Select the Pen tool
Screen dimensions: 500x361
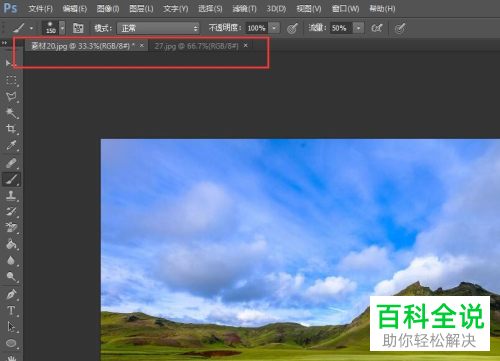(x=11, y=295)
